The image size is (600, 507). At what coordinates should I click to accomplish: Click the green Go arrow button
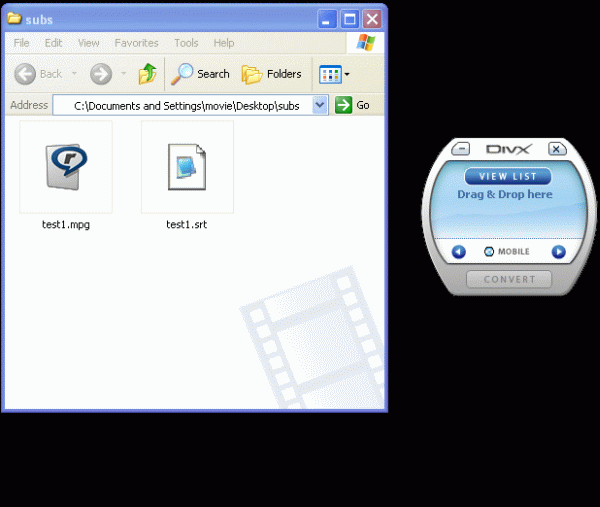pos(343,105)
